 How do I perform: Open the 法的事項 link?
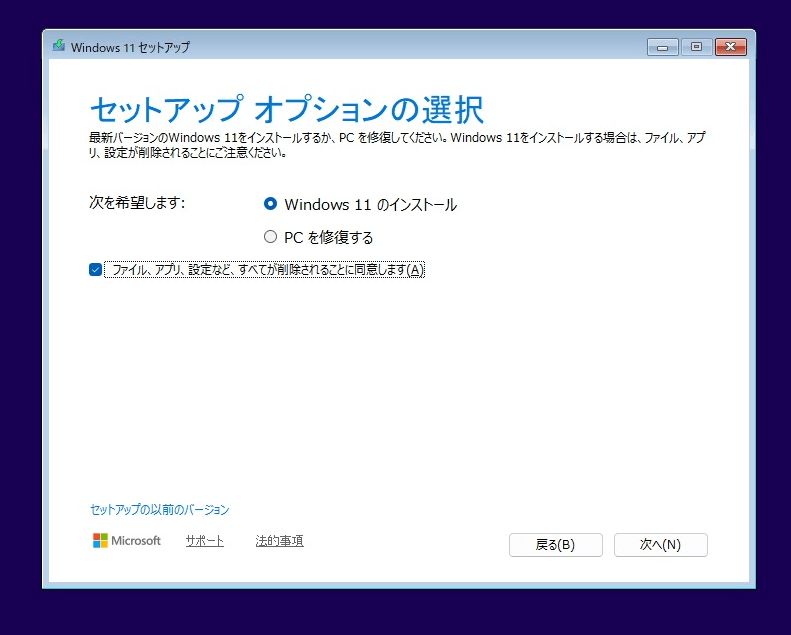279,541
